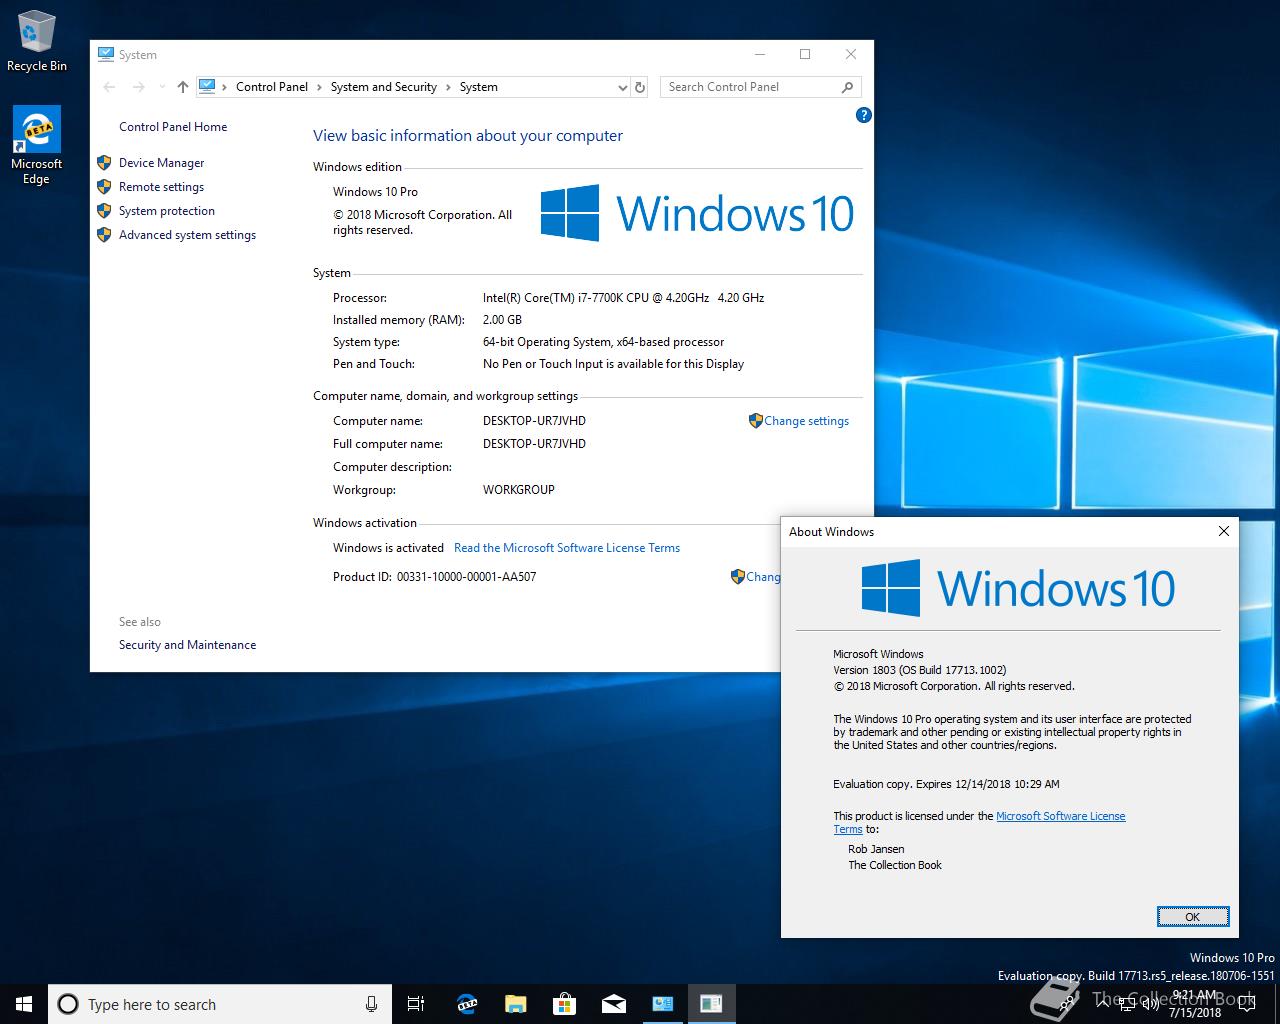The image size is (1280, 1024).
Task: Click the shield icon beside System protection
Action: point(103,210)
